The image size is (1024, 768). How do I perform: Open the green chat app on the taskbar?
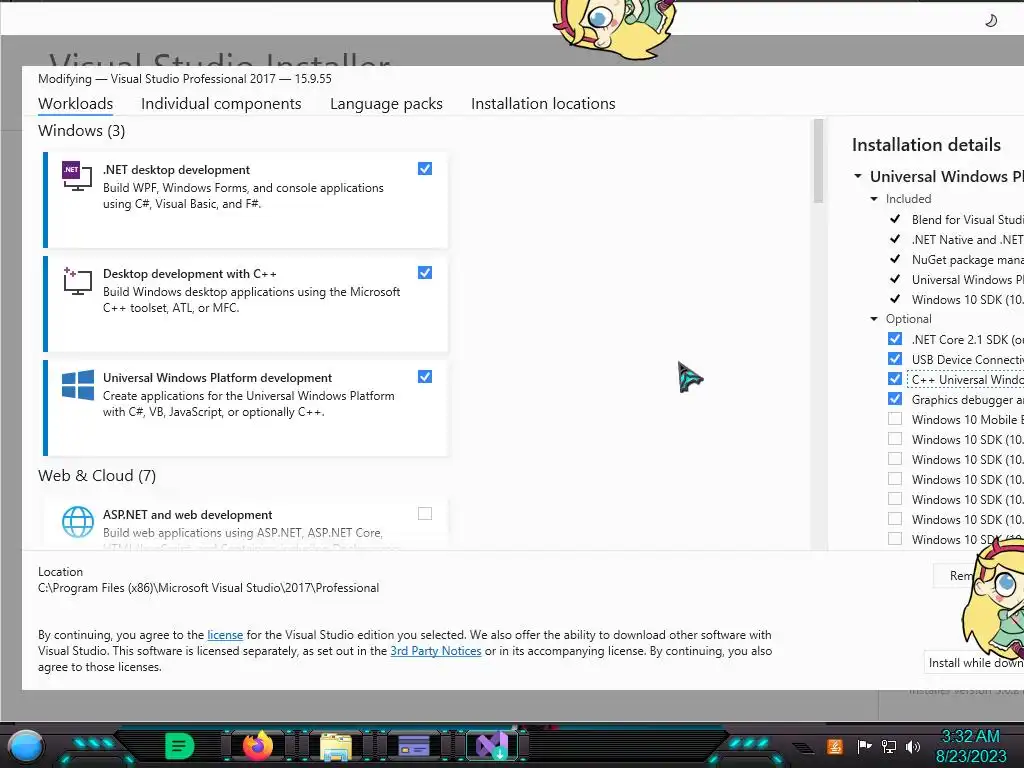(x=180, y=746)
